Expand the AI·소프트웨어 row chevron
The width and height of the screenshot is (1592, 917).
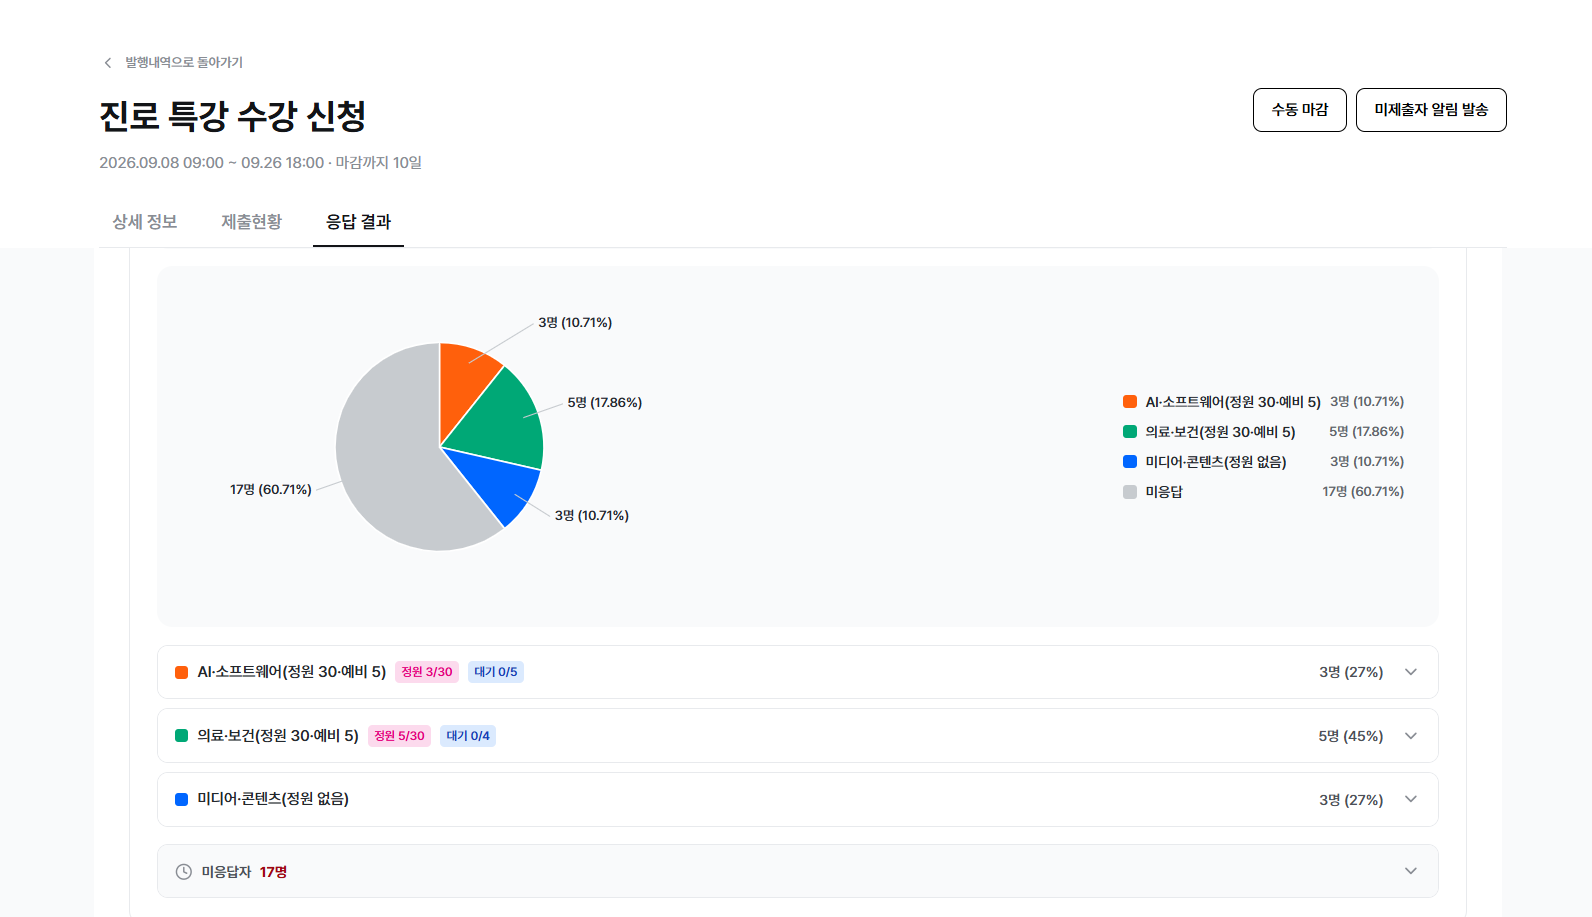coord(1411,672)
